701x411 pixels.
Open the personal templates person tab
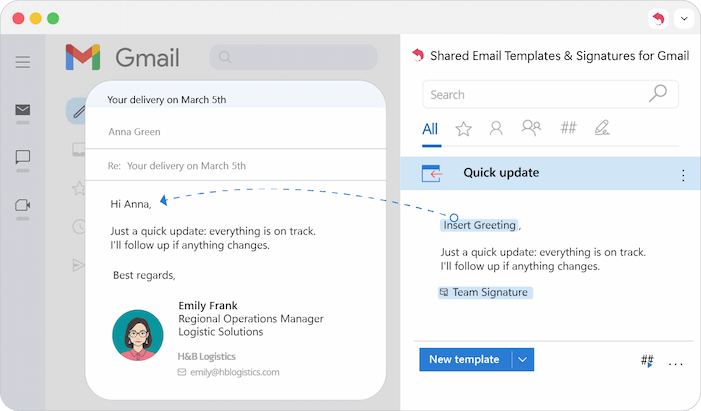click(x=496, y=128)
